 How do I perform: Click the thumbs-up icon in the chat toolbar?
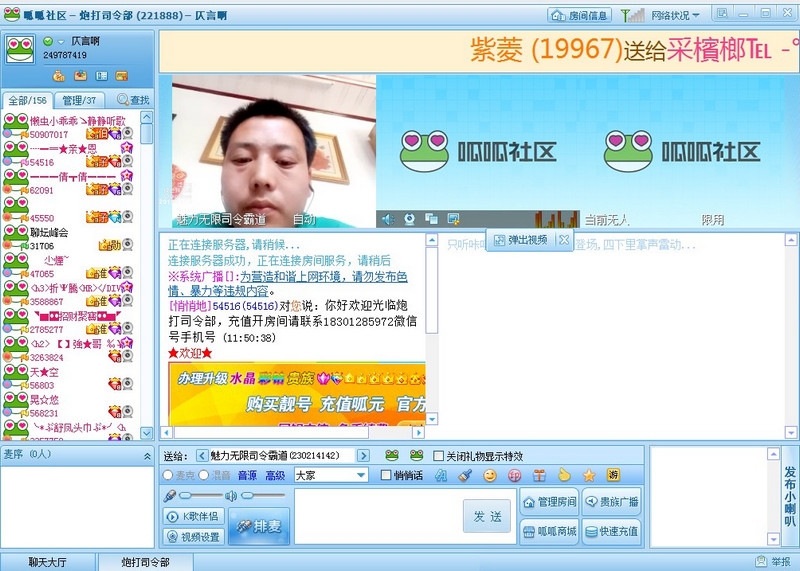(564, 476)
